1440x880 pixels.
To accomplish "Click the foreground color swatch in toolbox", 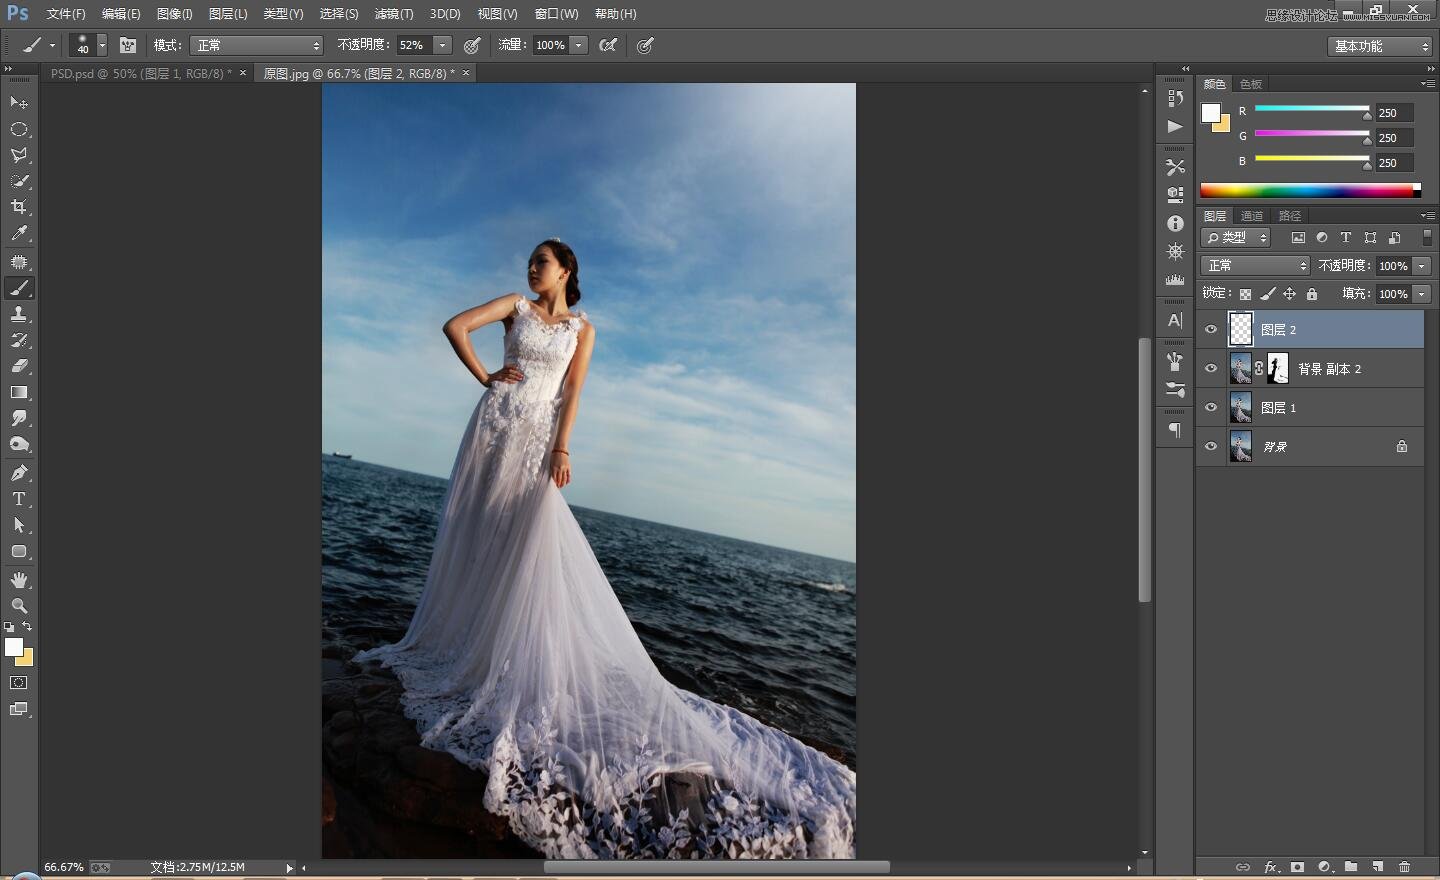I will 13,647.
